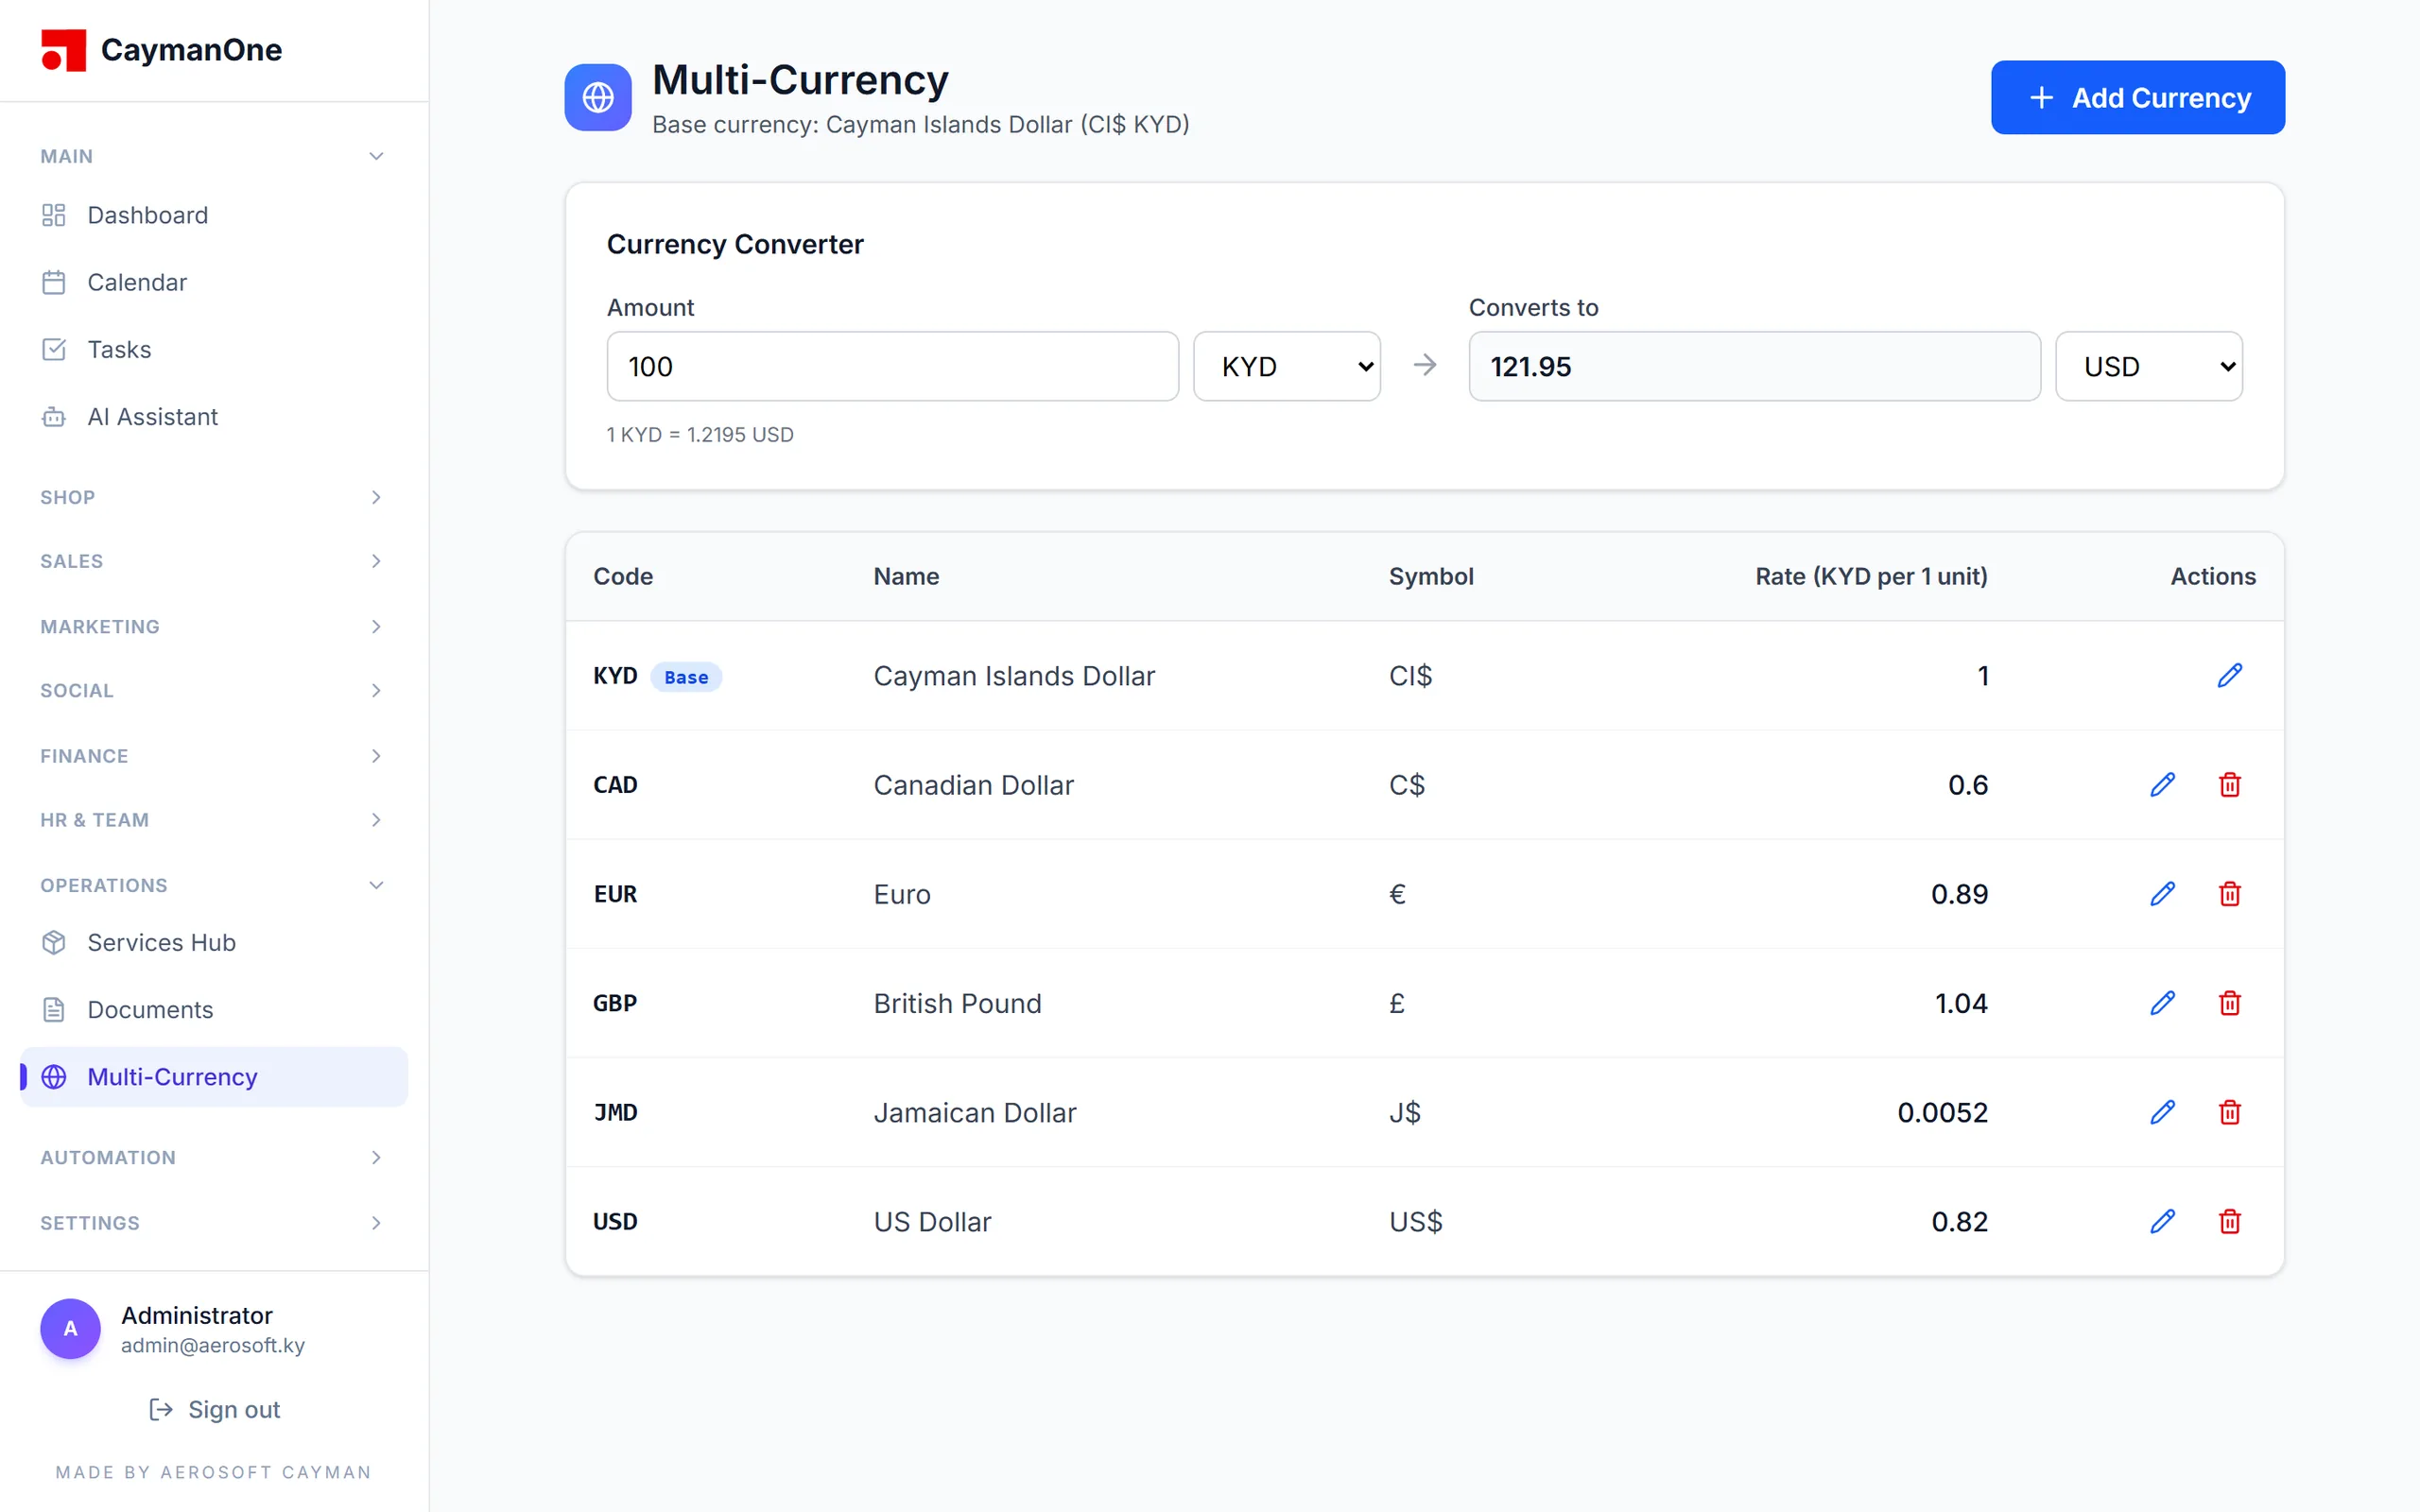Collapse the MAIN sidebar section
Viewport: 2420px width, 1512px height.
tap(213, 156)
